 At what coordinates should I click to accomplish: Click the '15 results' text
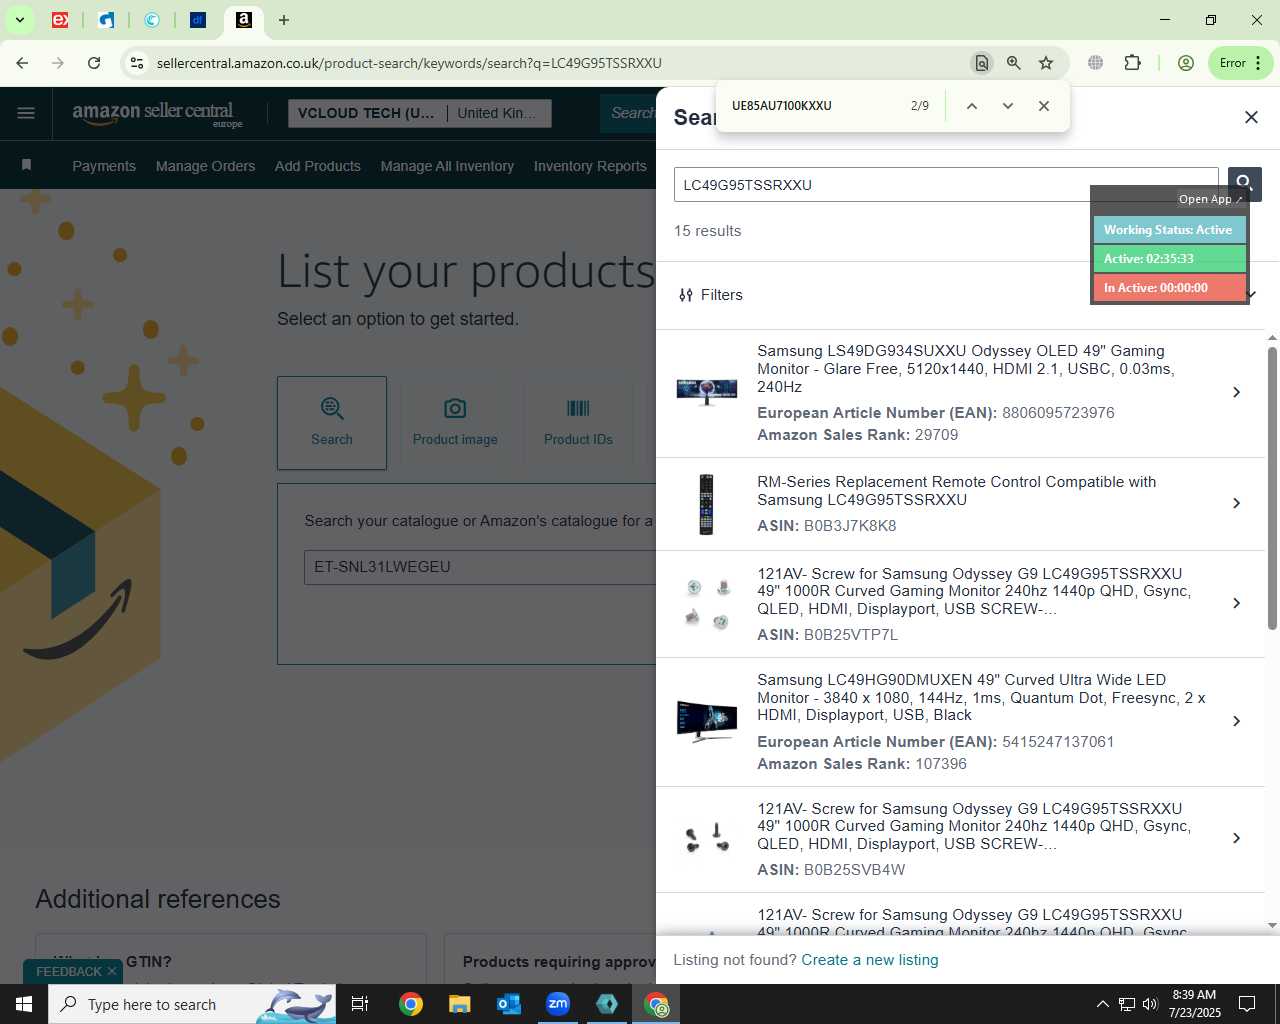pos(708,231)
